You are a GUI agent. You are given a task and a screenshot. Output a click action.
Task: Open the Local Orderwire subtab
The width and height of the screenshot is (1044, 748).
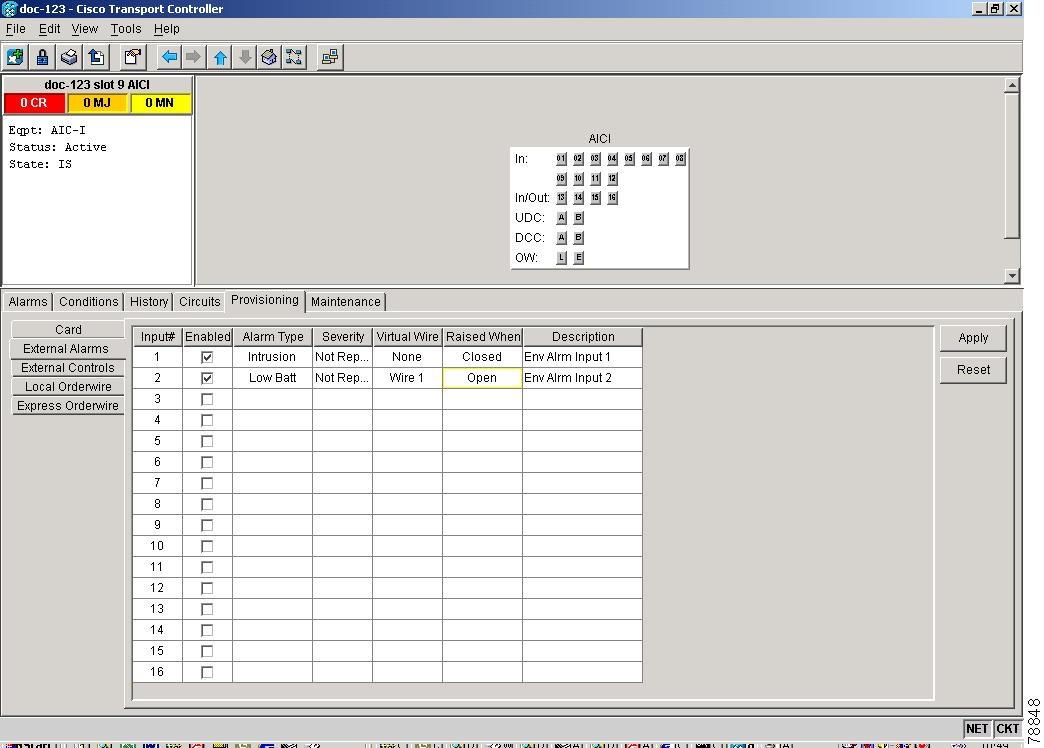pyautogui.click(x=68, y=387)
